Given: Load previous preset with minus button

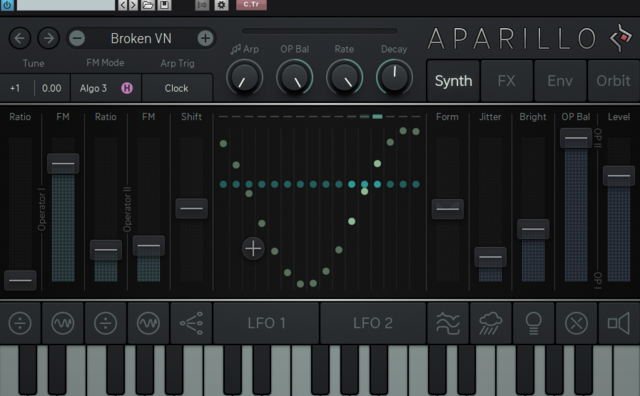Looking at the screenshot, I should pyautogui.click(x=77, y=38).
